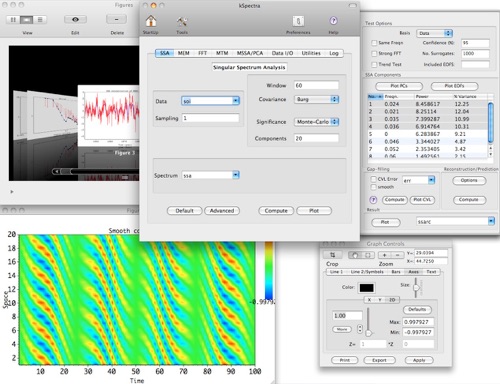Viewport: 500px width, 384px height.
Task: Click Plot button beside main Compute
Action: pos(314,211)
